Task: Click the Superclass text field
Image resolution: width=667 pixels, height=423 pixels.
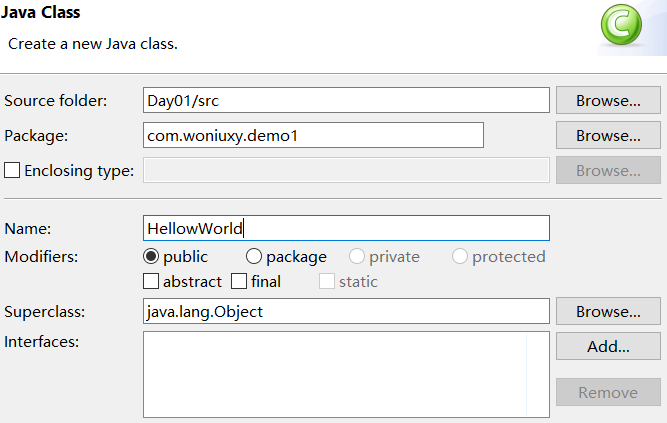Action: click(346, 311)
